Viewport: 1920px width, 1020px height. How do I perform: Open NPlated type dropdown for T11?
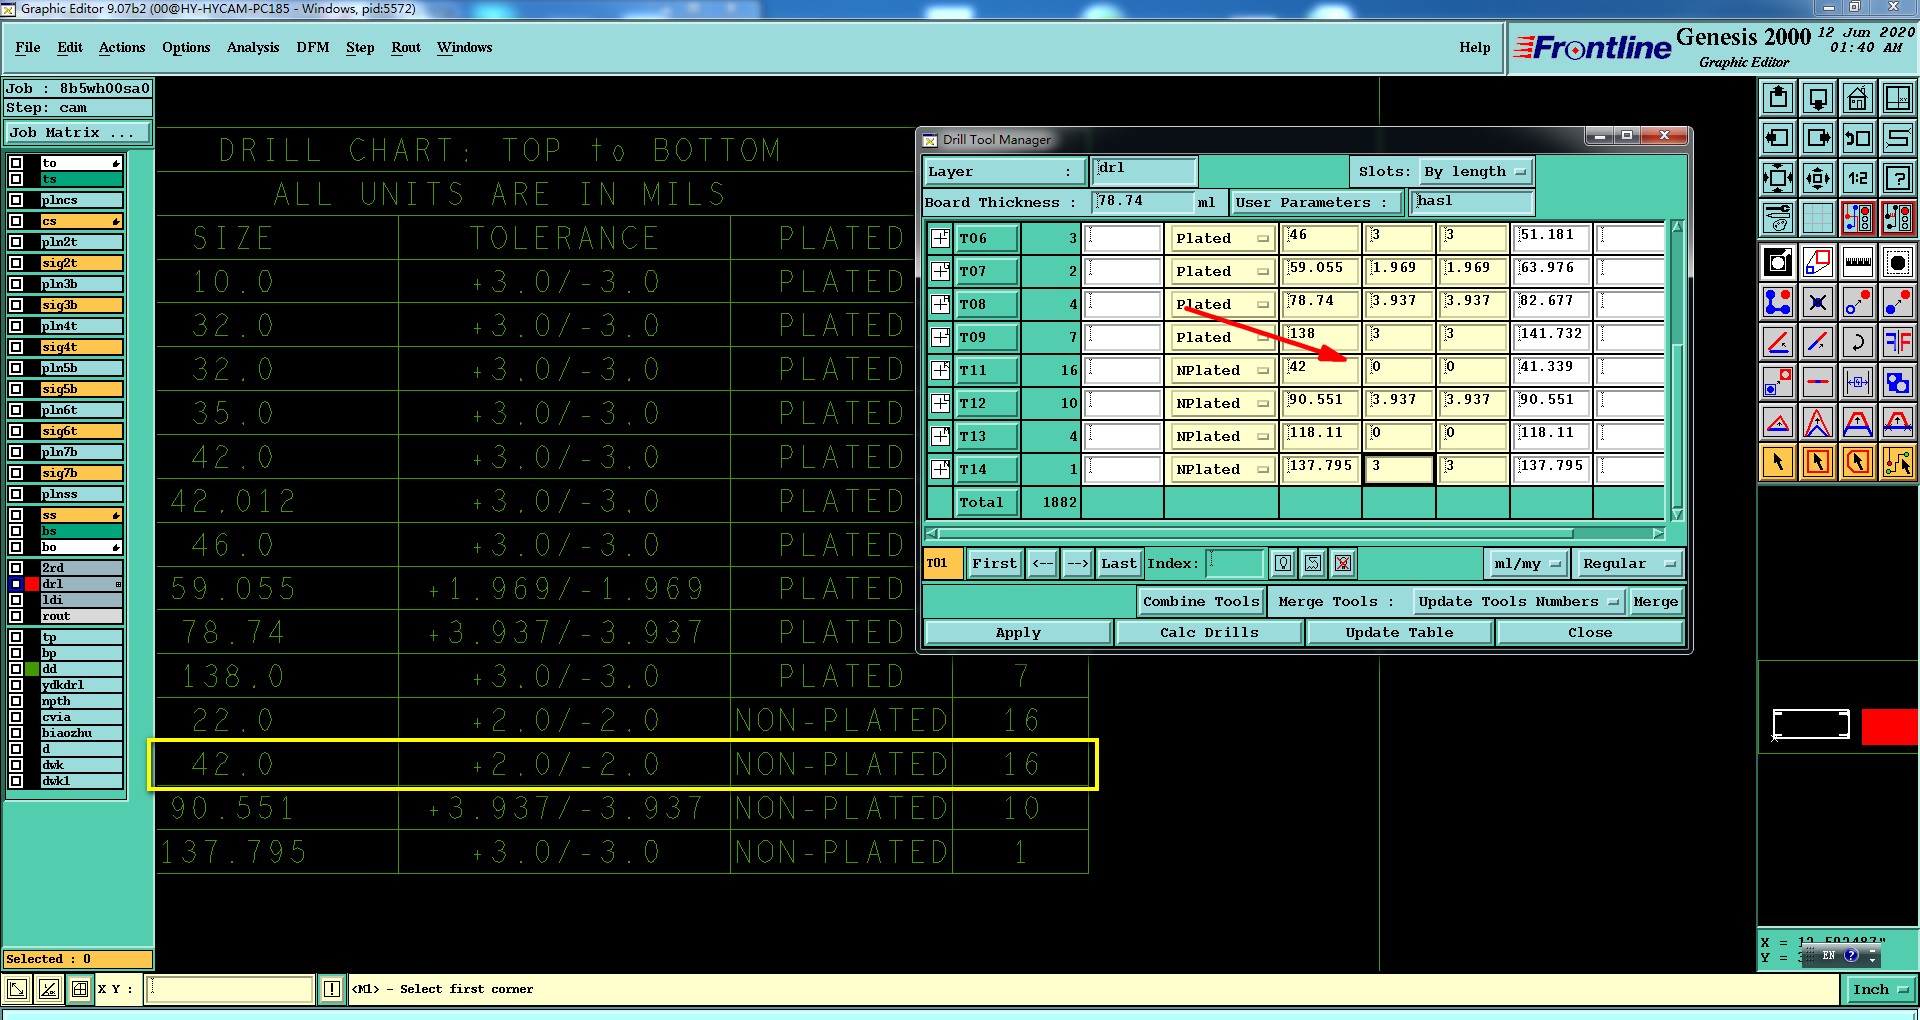[x=1221, y=370]
